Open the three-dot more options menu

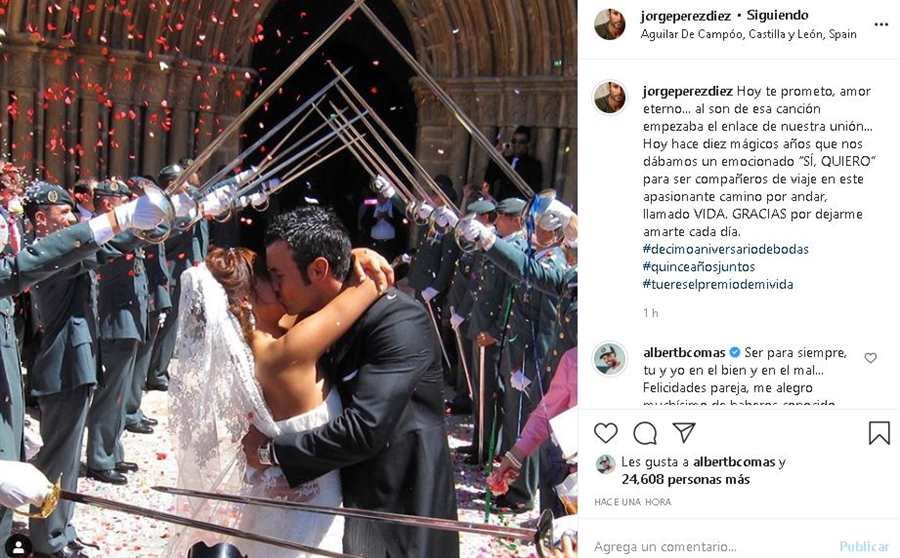[881, 25]
